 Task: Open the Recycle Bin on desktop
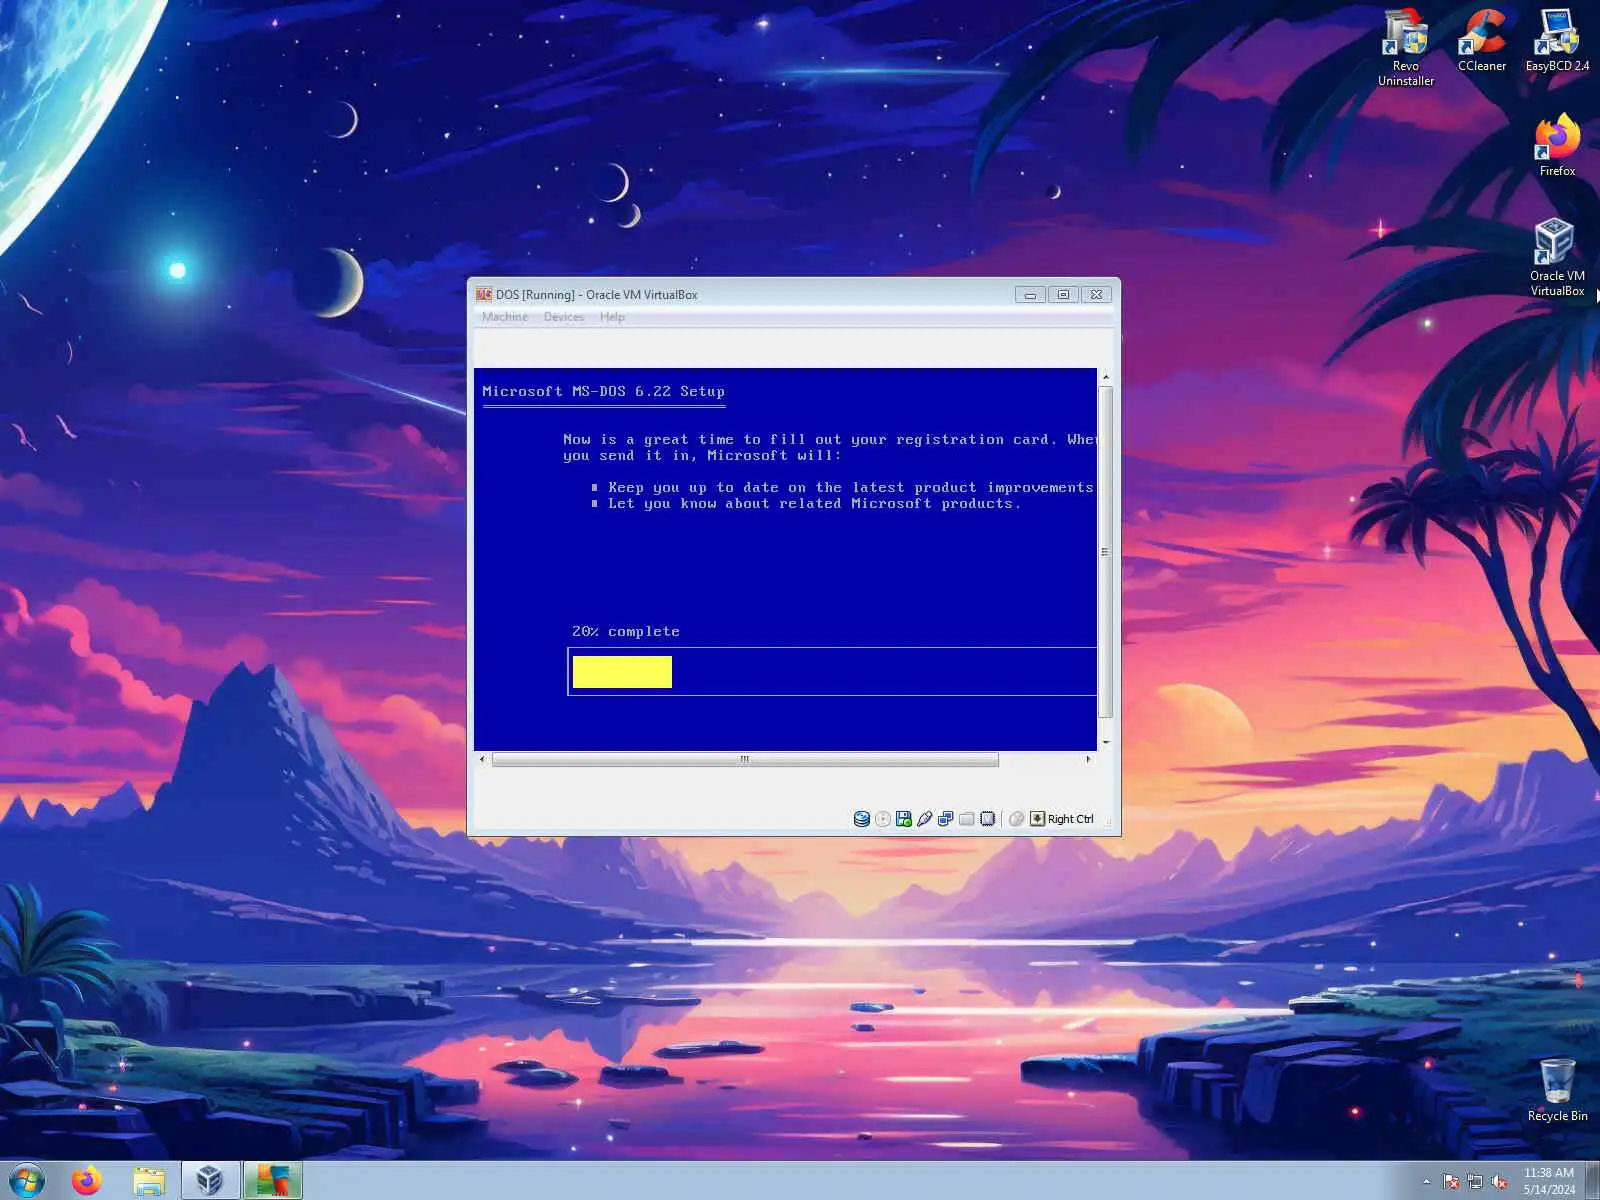[1557, 1090]
